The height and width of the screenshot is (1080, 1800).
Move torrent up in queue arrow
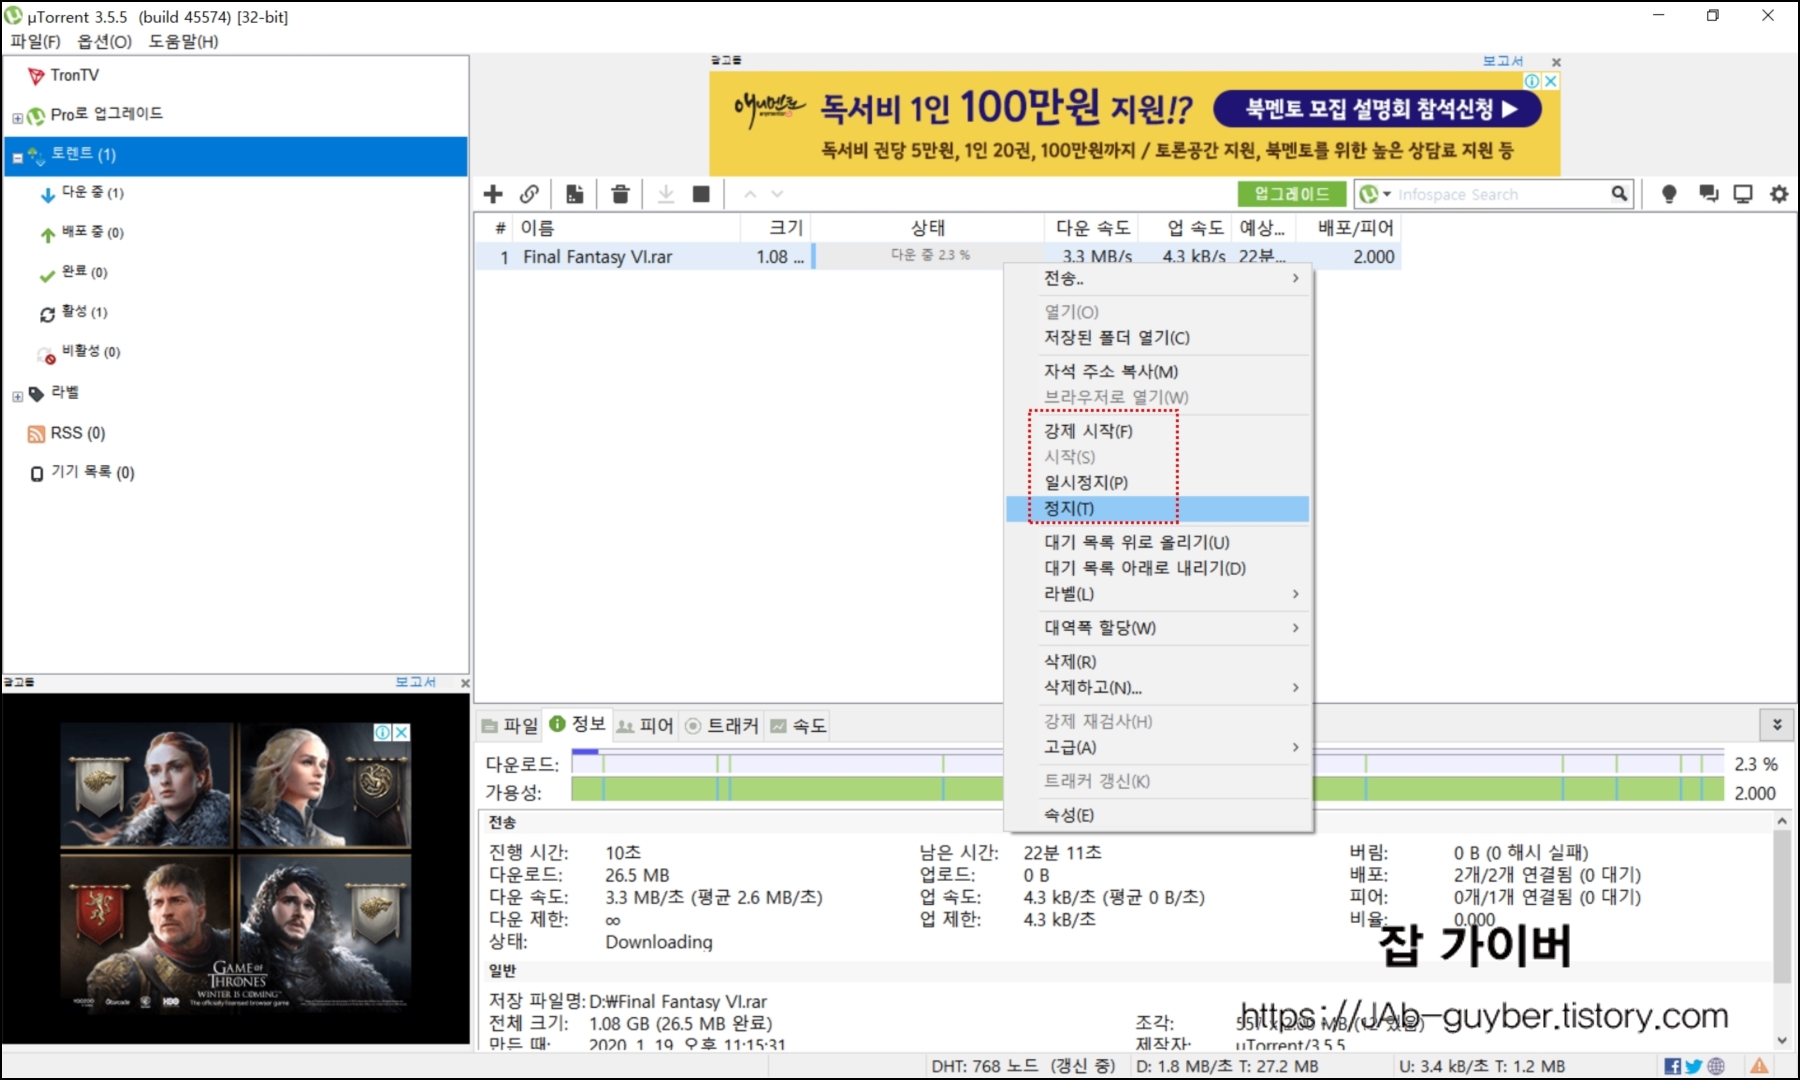coord(750,194)
